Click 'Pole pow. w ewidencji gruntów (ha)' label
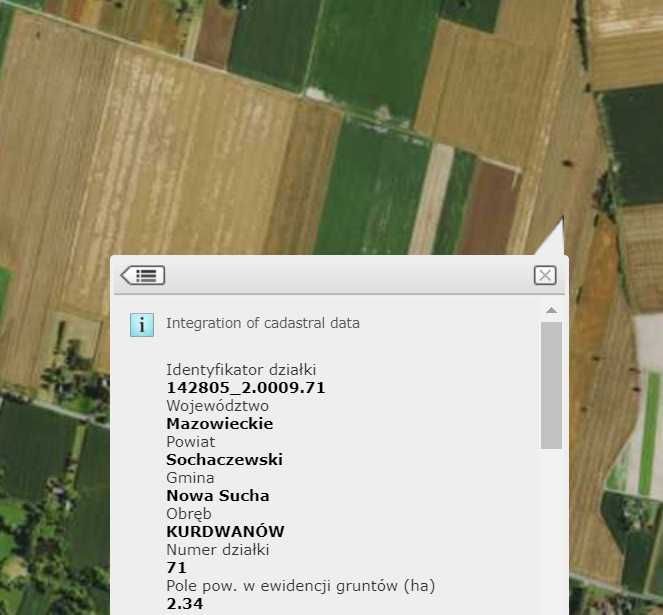Image resolution: width=663 pixels, height=615 pixels. pos(300,586)
